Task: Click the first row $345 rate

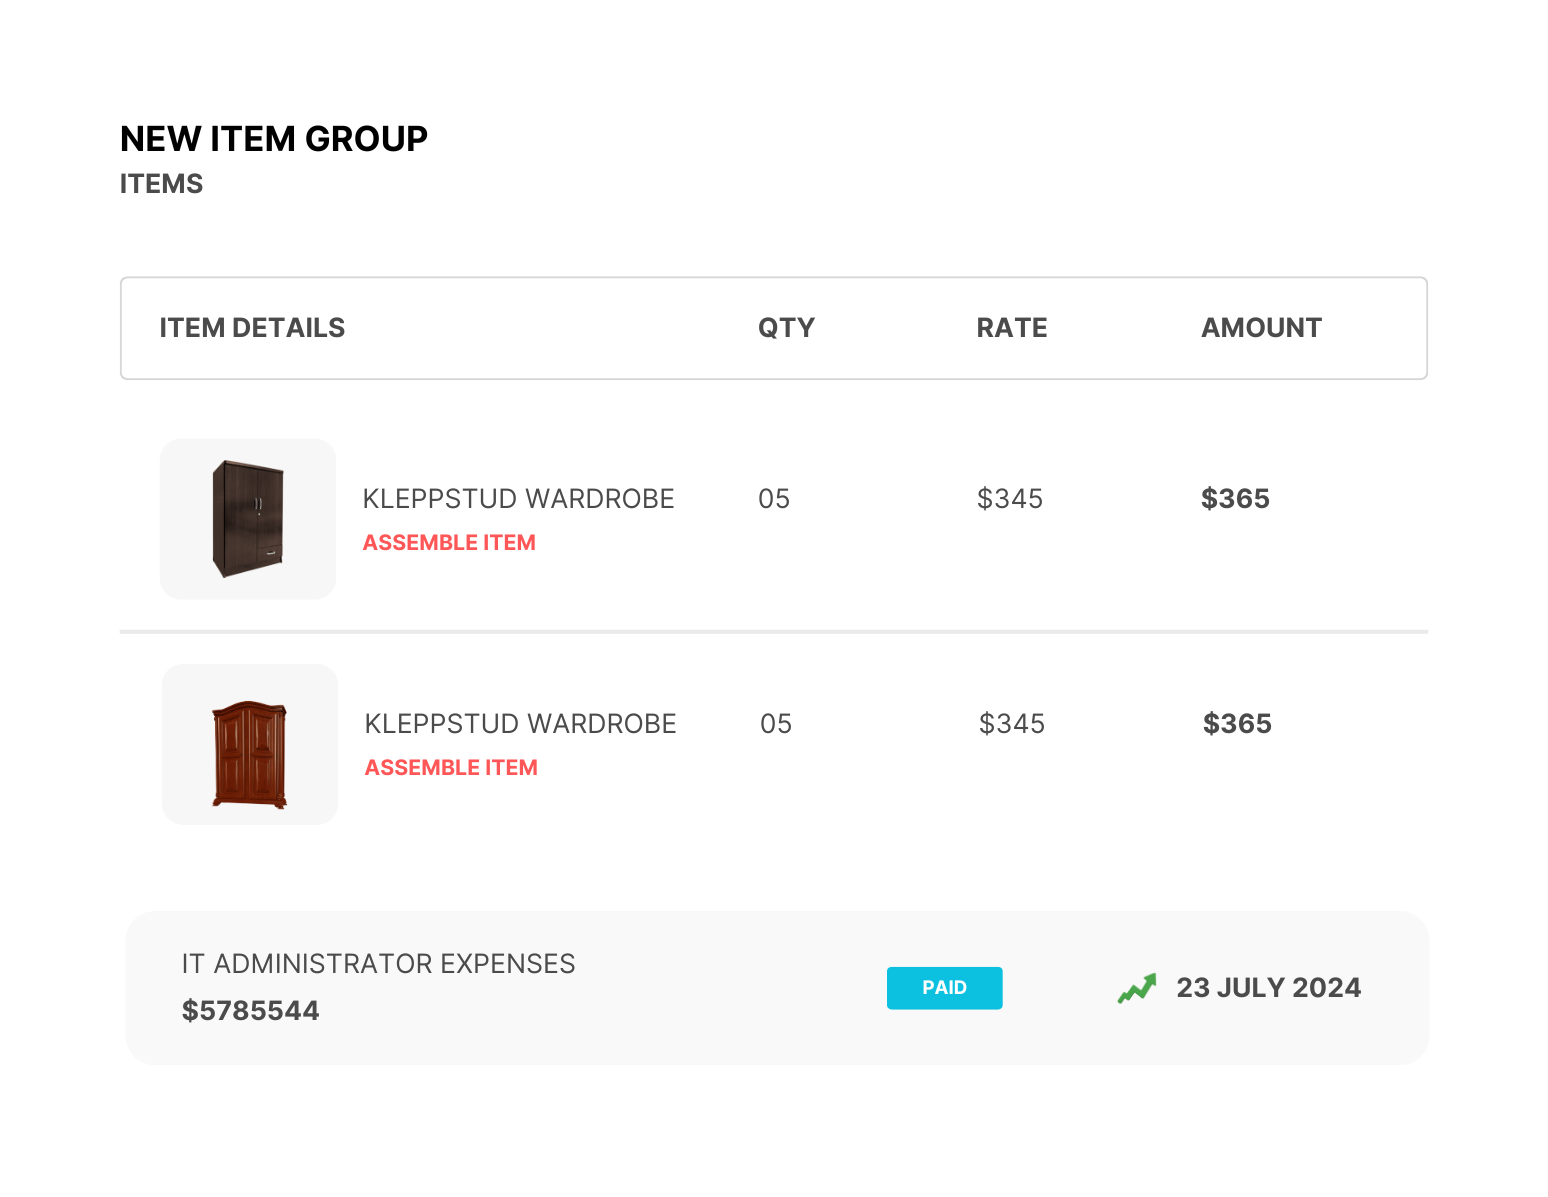Action: [x=1009, y=499]
